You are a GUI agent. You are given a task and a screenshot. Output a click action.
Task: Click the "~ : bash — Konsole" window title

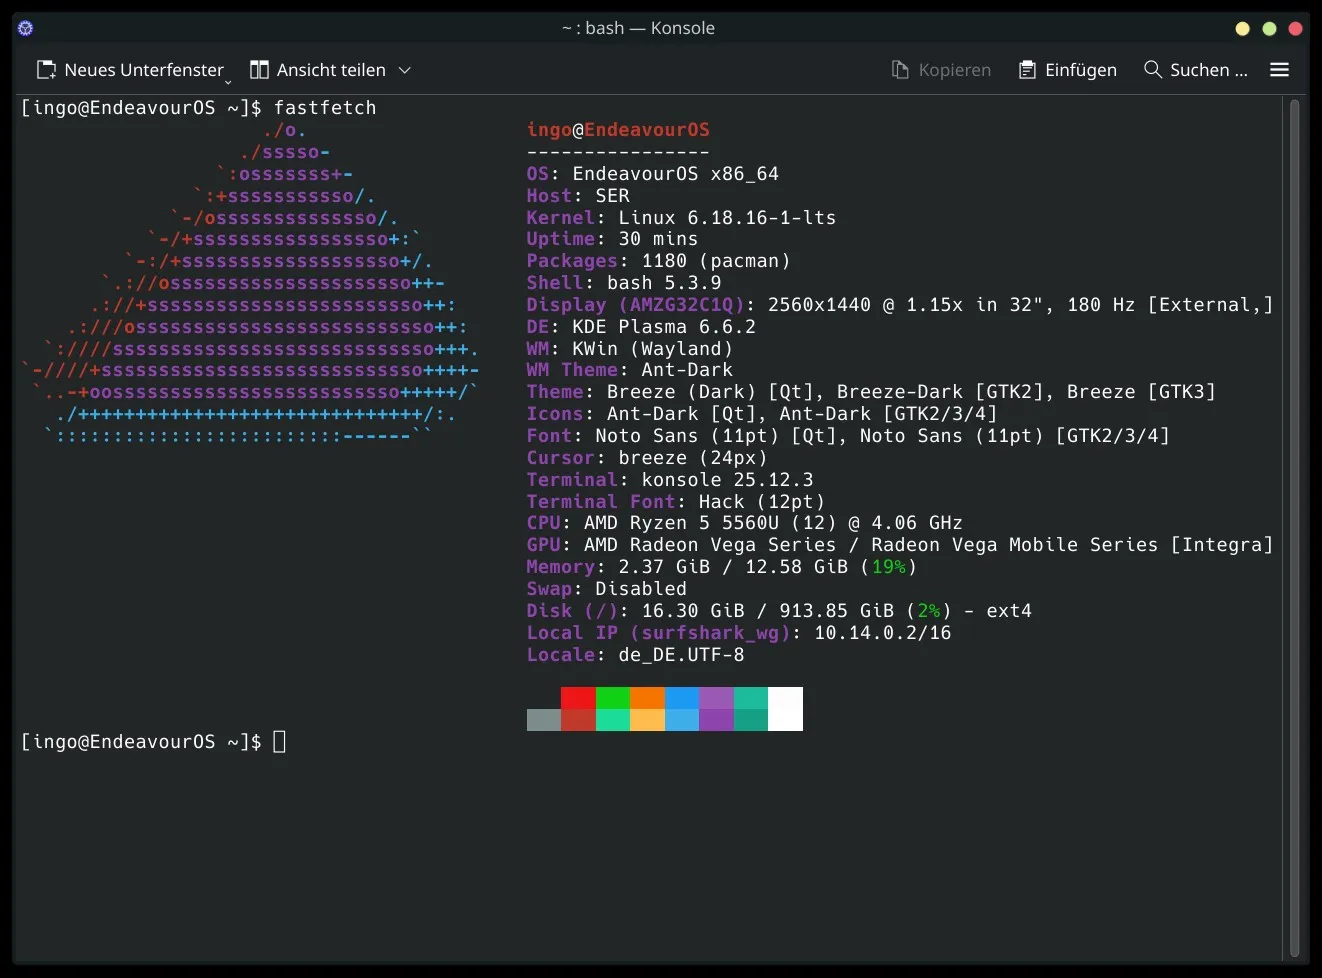click(x=638, y=28)
